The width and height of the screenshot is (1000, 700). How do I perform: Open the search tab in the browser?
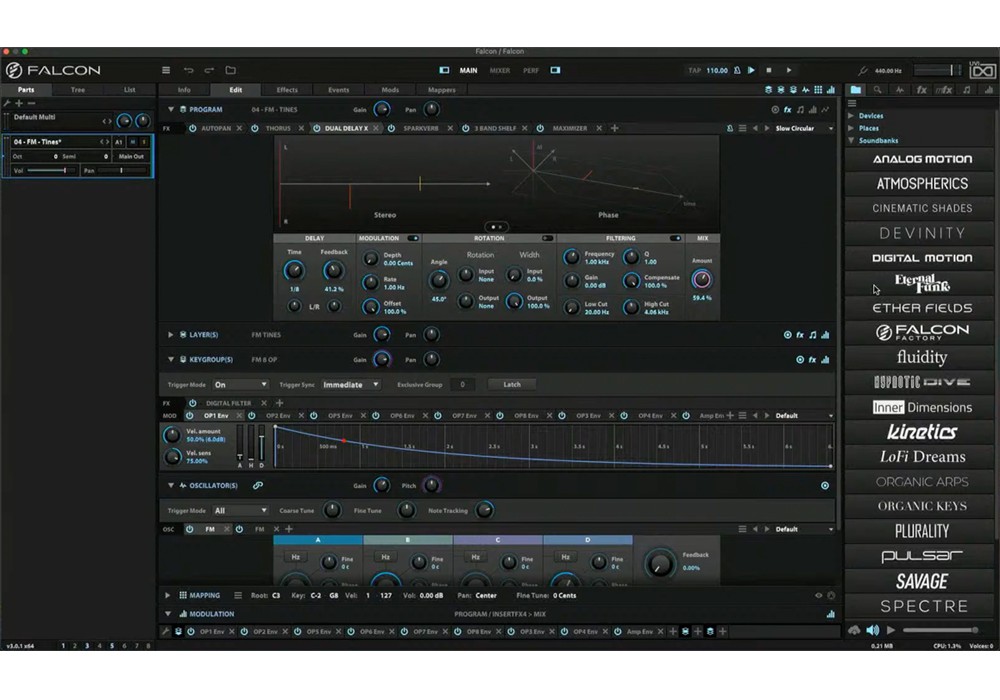pos(878,90)
